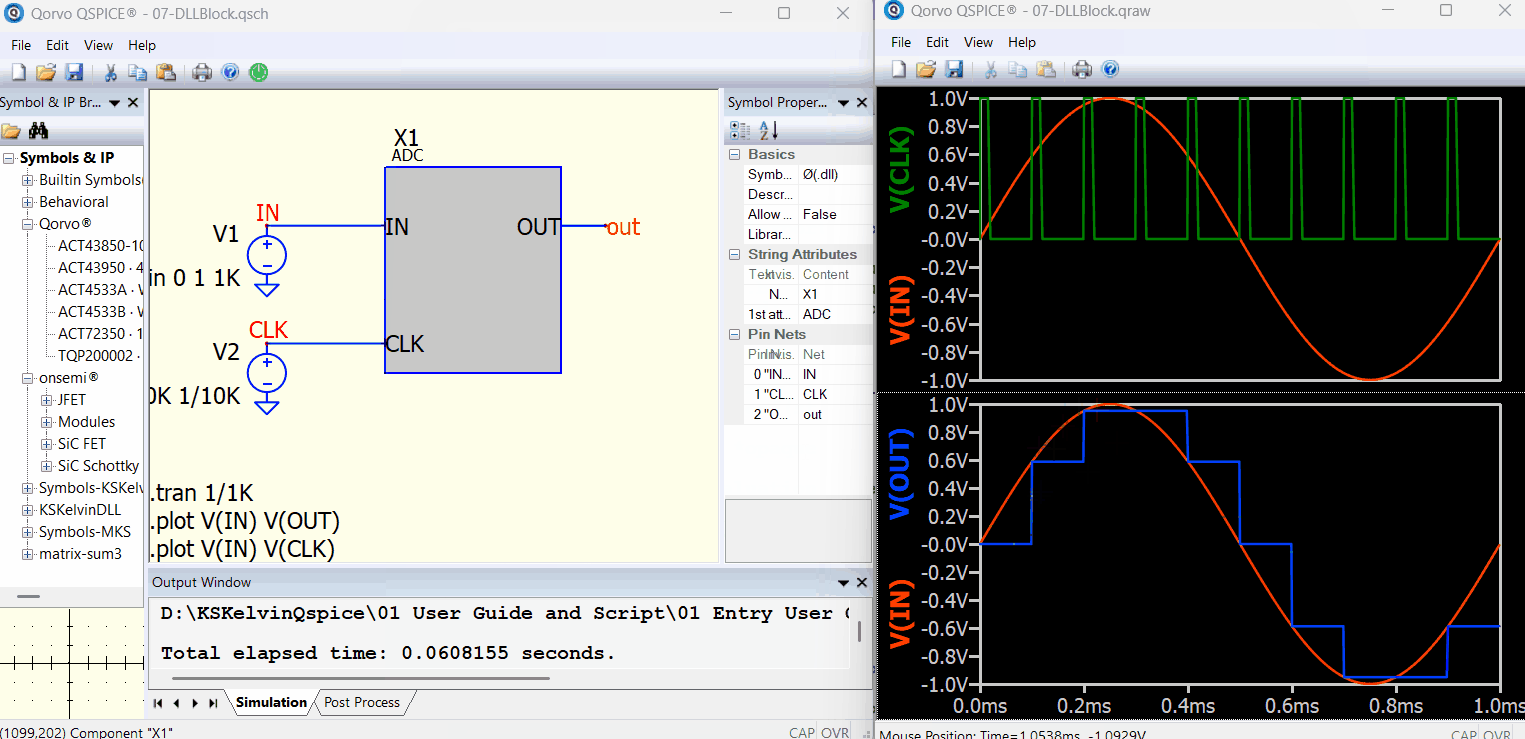Collapse the Basics property group

coord(736,155)
